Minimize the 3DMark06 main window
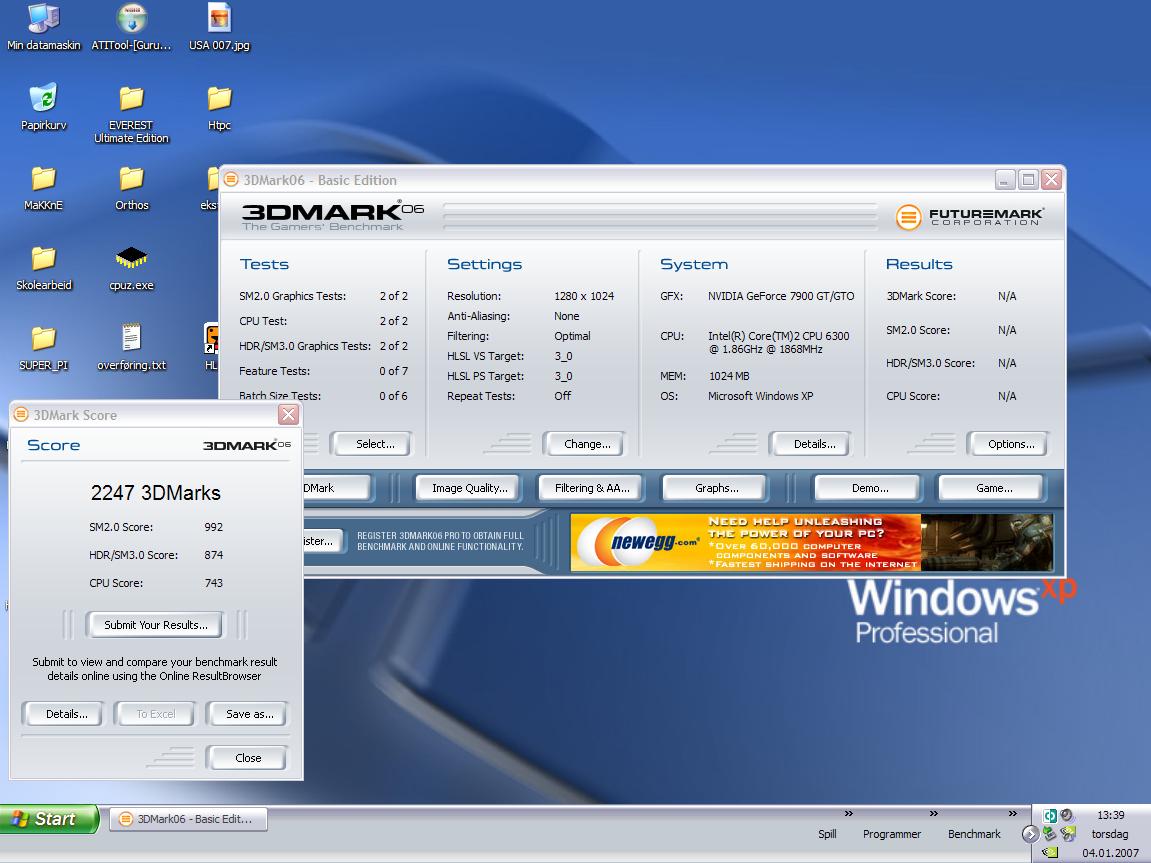 1005,179
